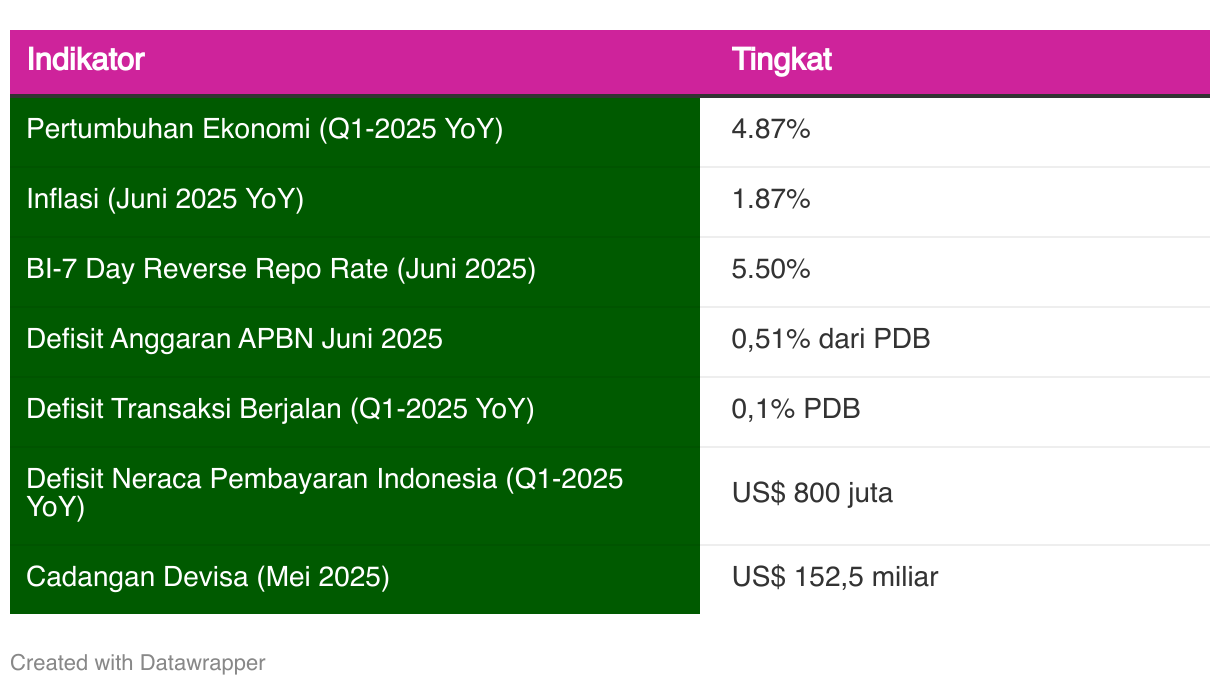Click the 0,51% dari PDB value
The image size is (1220, 686).
tap(831, 340)
